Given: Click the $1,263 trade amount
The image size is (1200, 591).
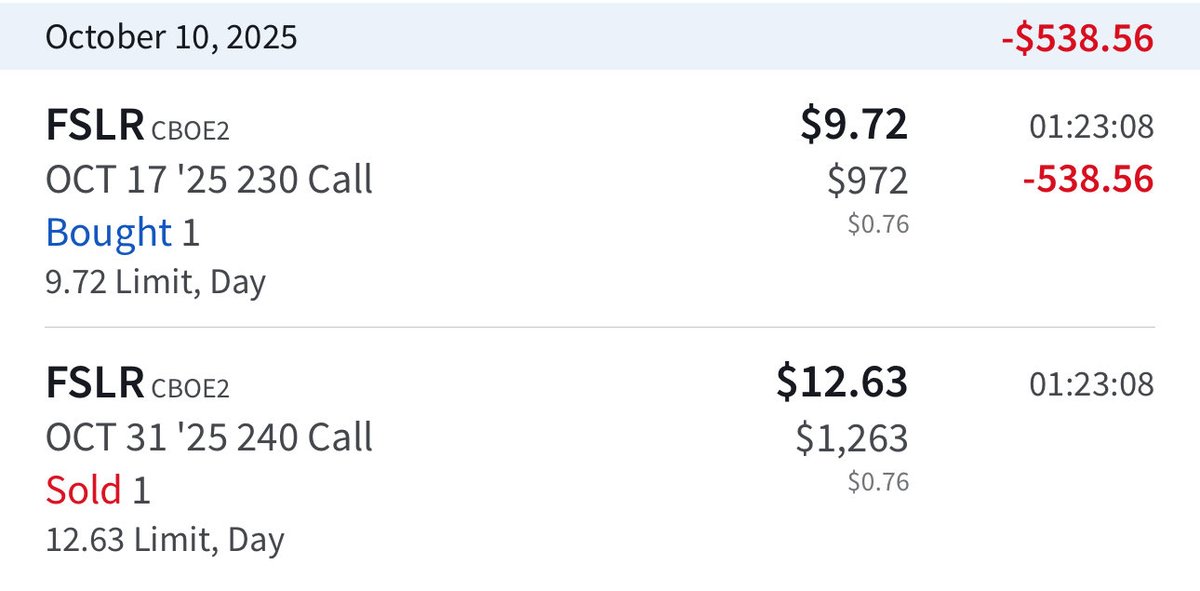Looking at the screenshot, I should click(x=852, y=438).
